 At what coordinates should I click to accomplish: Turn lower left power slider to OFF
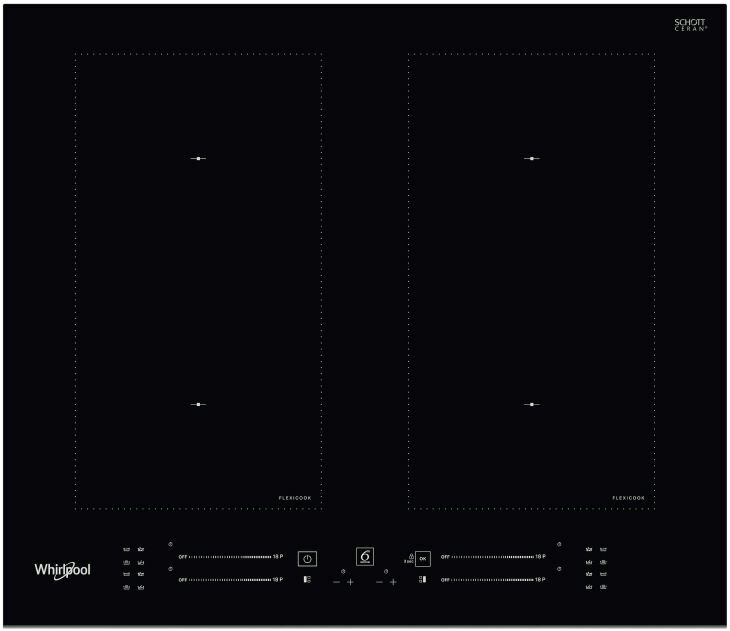[182, 580]
